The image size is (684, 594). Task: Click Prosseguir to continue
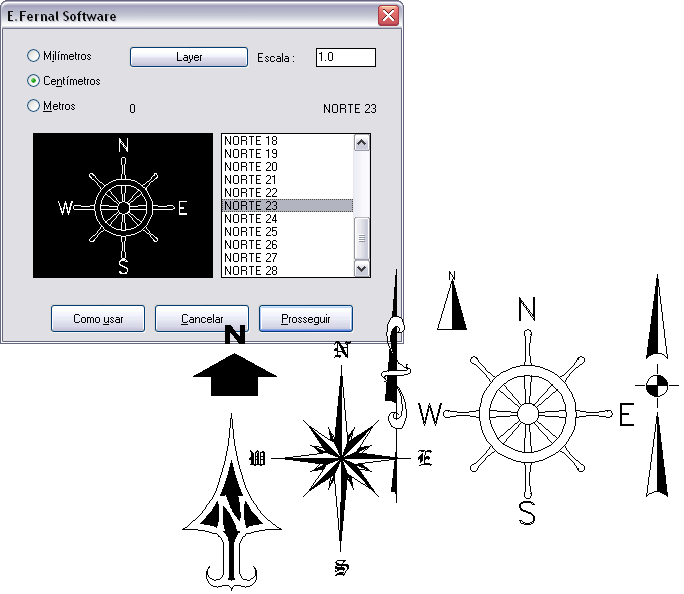click(x=305, y=318)
